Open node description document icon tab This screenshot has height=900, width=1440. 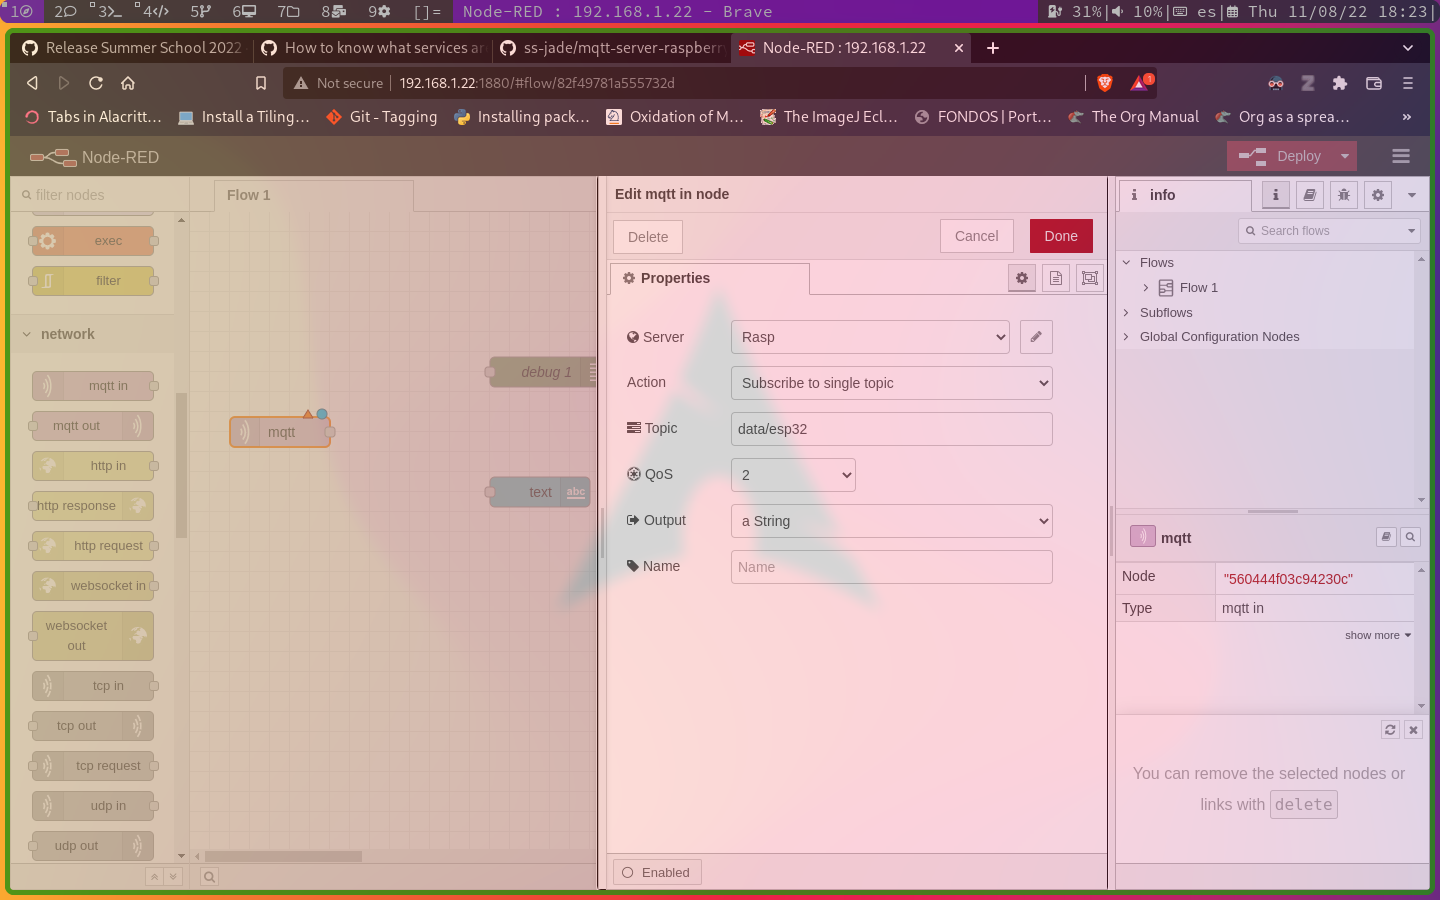coord(1056,278)
